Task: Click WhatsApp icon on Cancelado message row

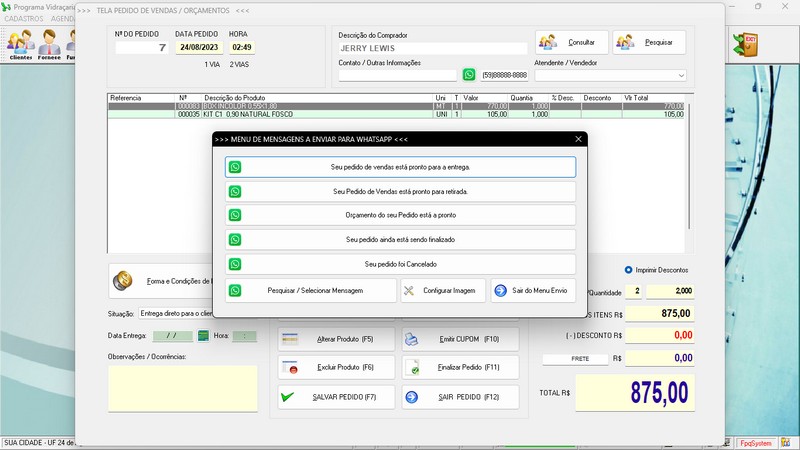Action: tap(235, 264)
